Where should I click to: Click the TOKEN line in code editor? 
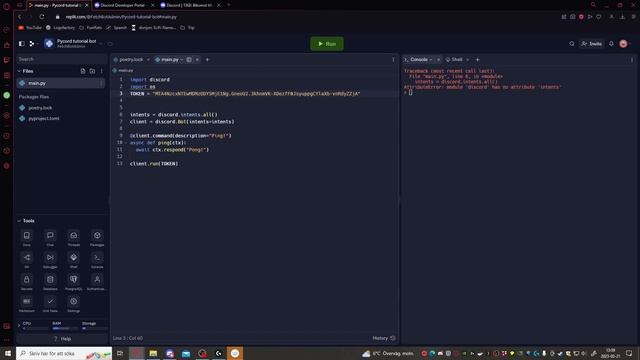[245, 93]
